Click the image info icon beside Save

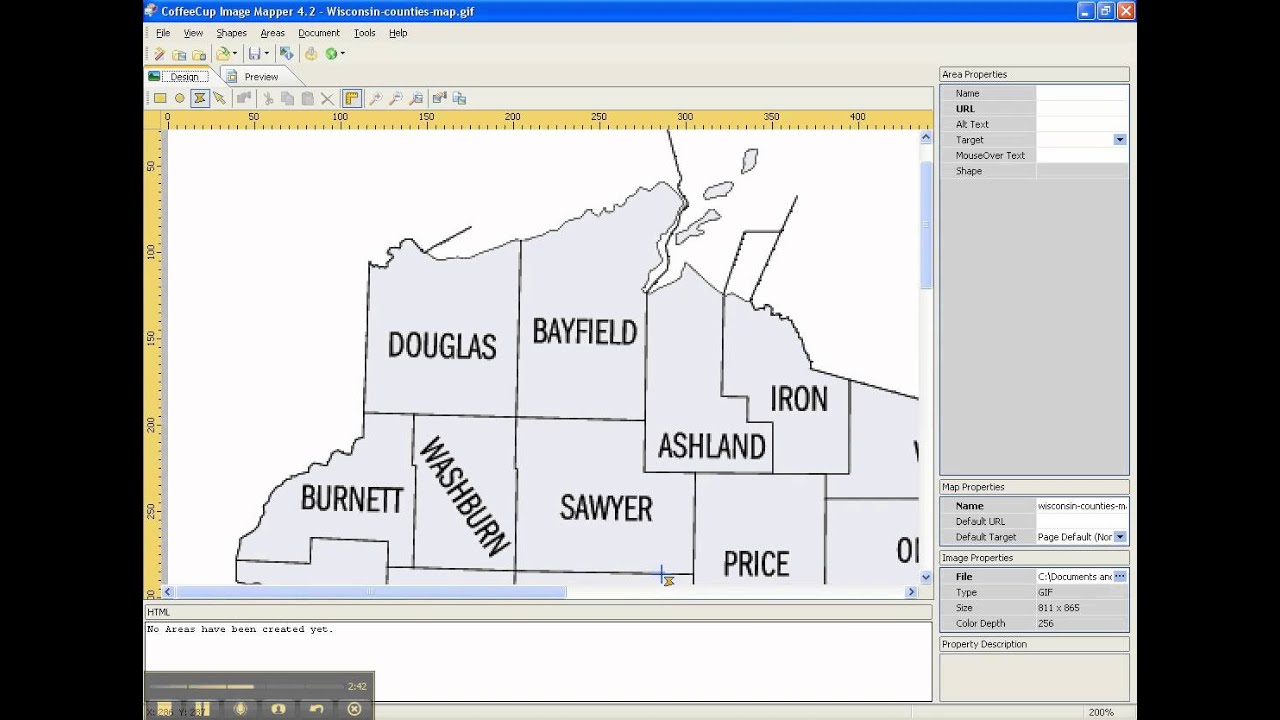point(287,54)
